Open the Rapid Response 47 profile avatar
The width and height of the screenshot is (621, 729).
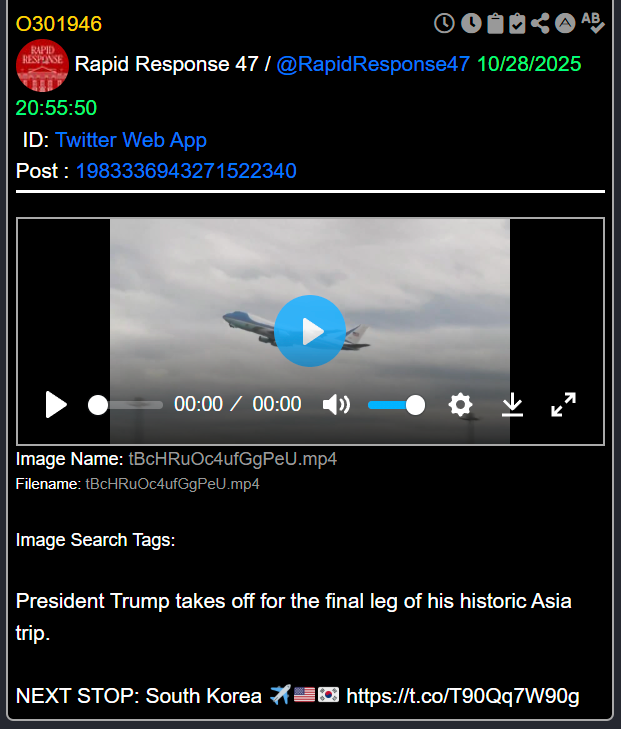click(x=42, y=65)
